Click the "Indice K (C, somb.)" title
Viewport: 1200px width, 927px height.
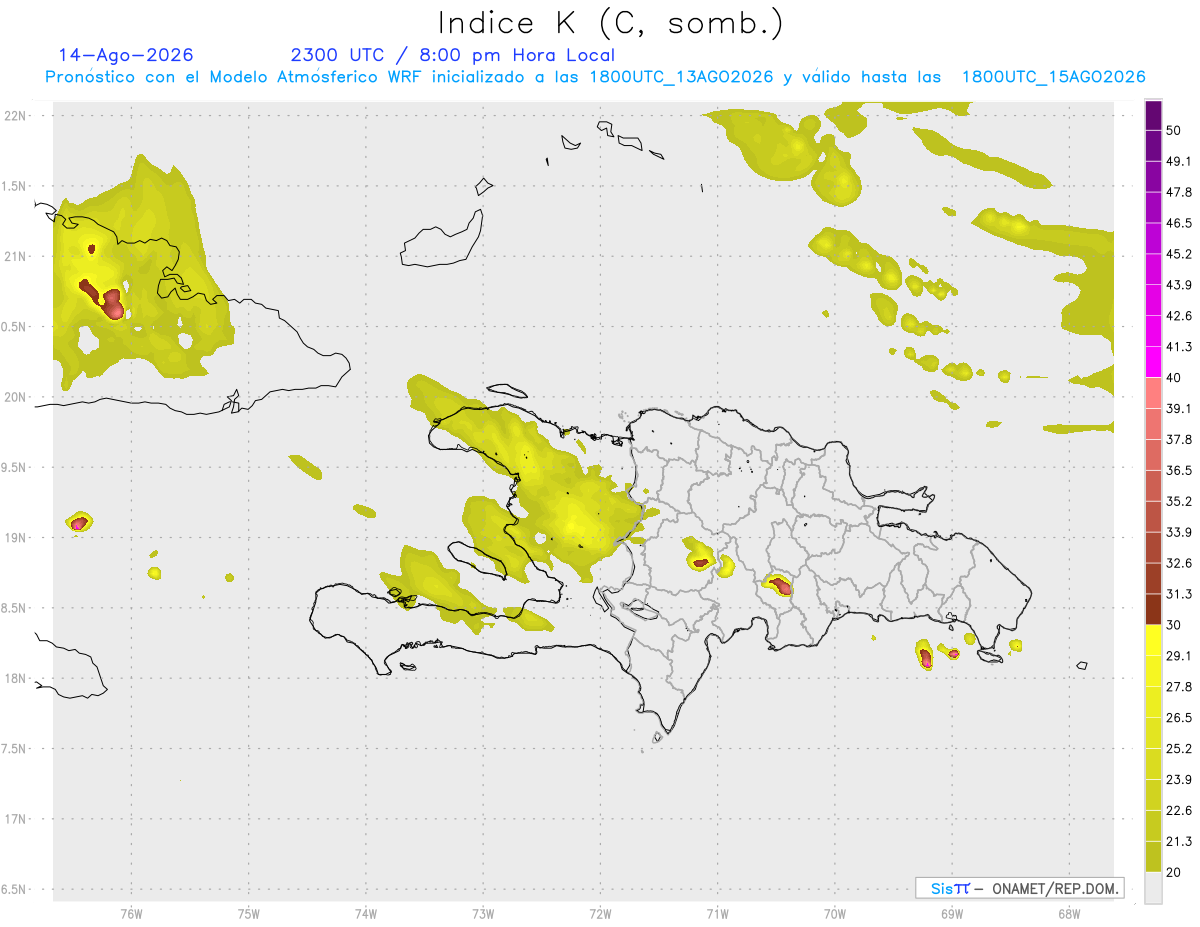tap(610, 23)
